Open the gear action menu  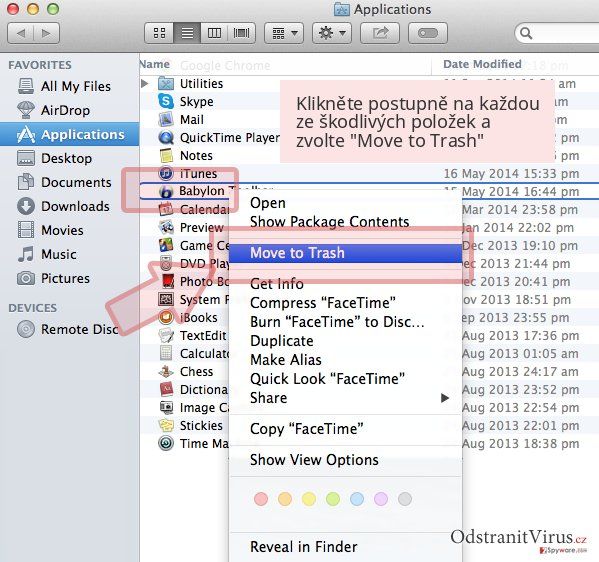click(x=332, y=33)
